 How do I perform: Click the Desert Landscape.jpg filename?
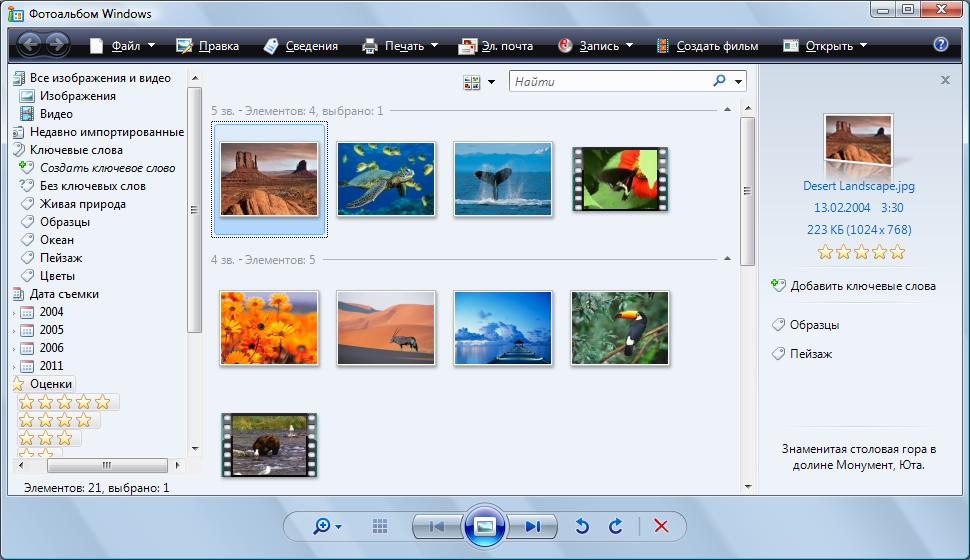tap(859, 186)
